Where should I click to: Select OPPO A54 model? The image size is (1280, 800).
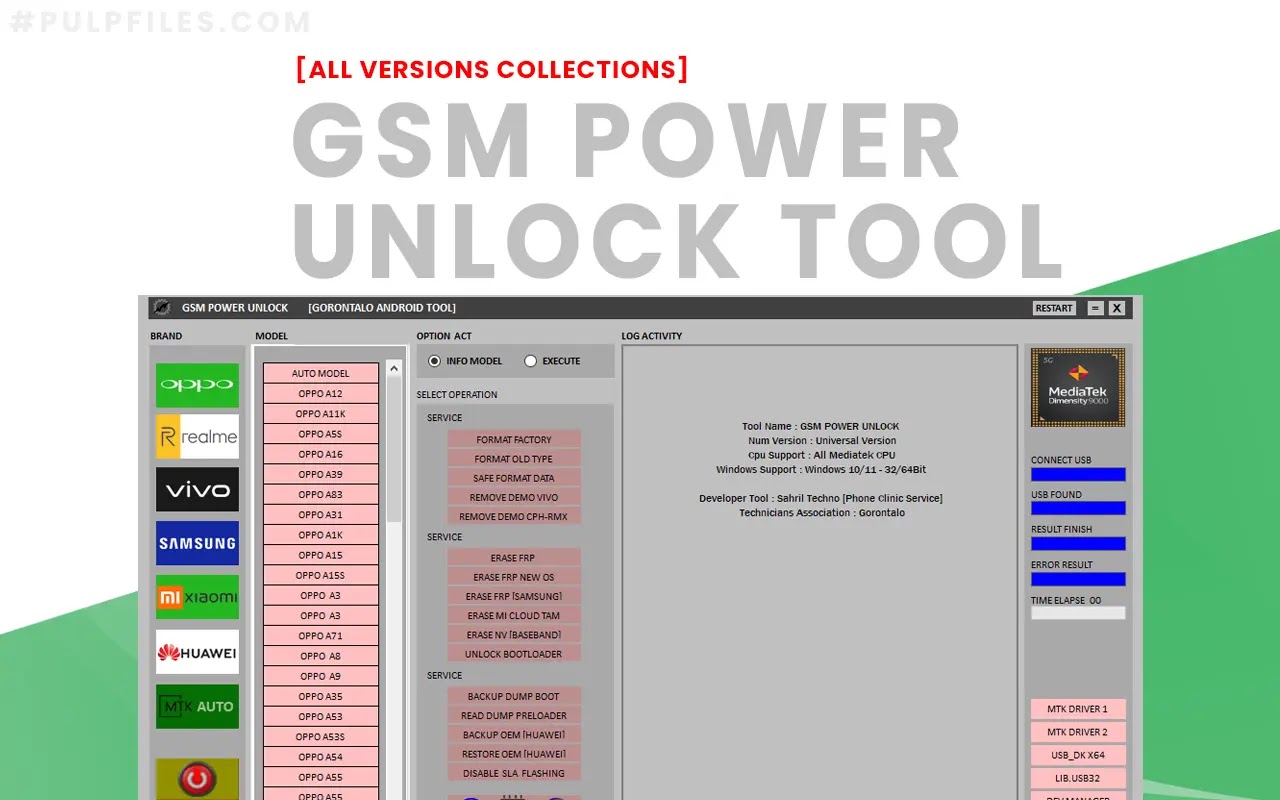point(321,757)
